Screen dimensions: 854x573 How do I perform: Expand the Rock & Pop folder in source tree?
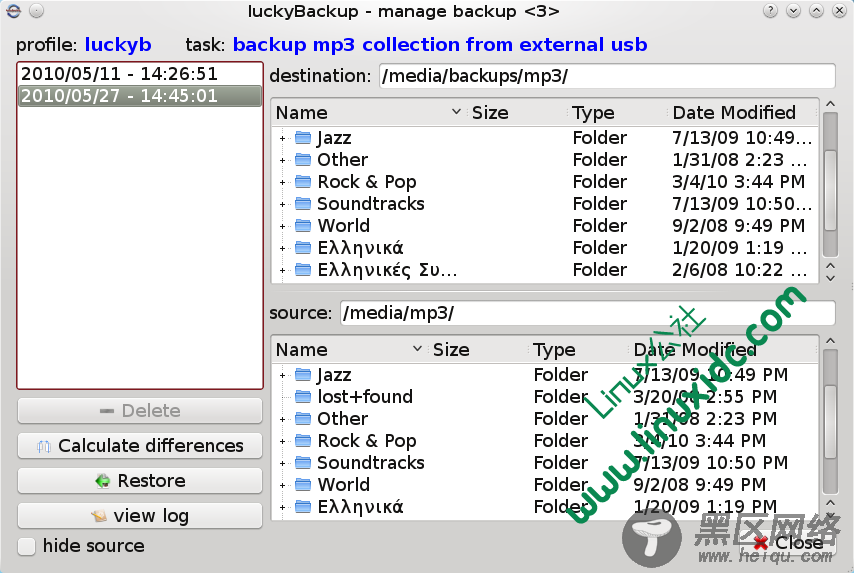point(282,441)
